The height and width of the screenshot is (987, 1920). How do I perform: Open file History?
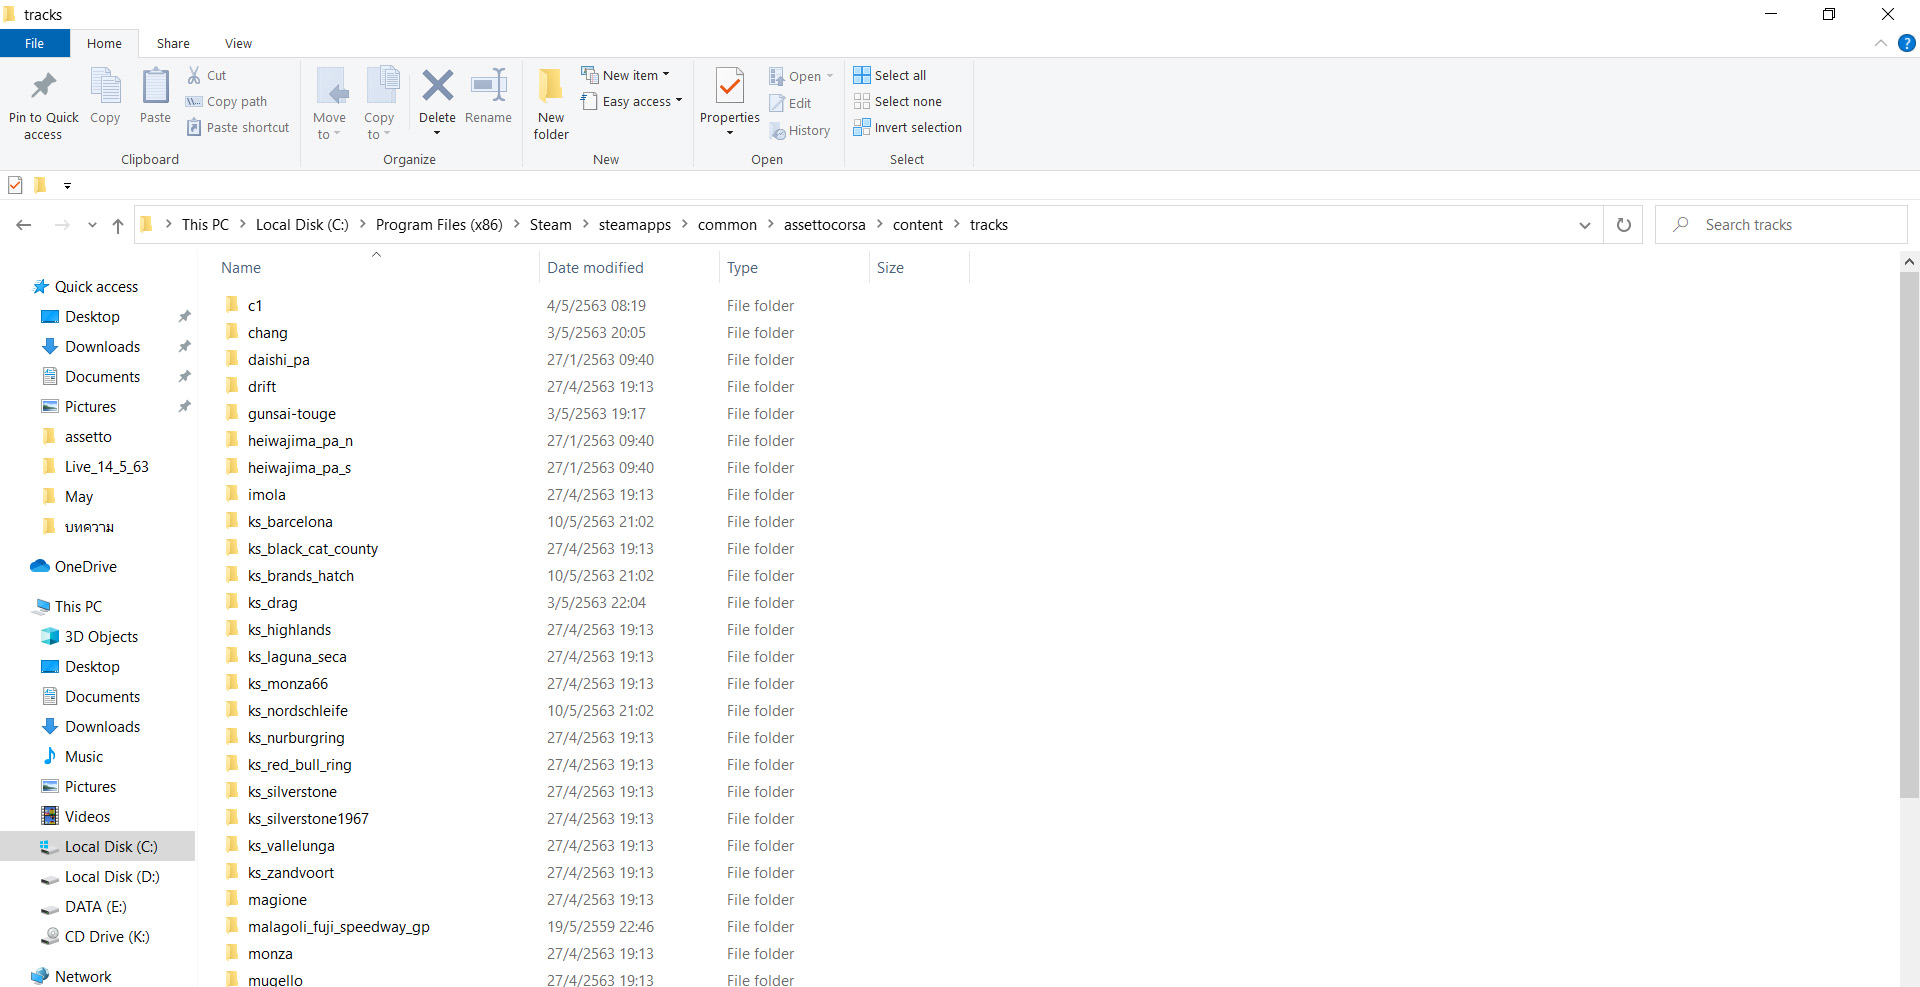(x=800, y=130)
